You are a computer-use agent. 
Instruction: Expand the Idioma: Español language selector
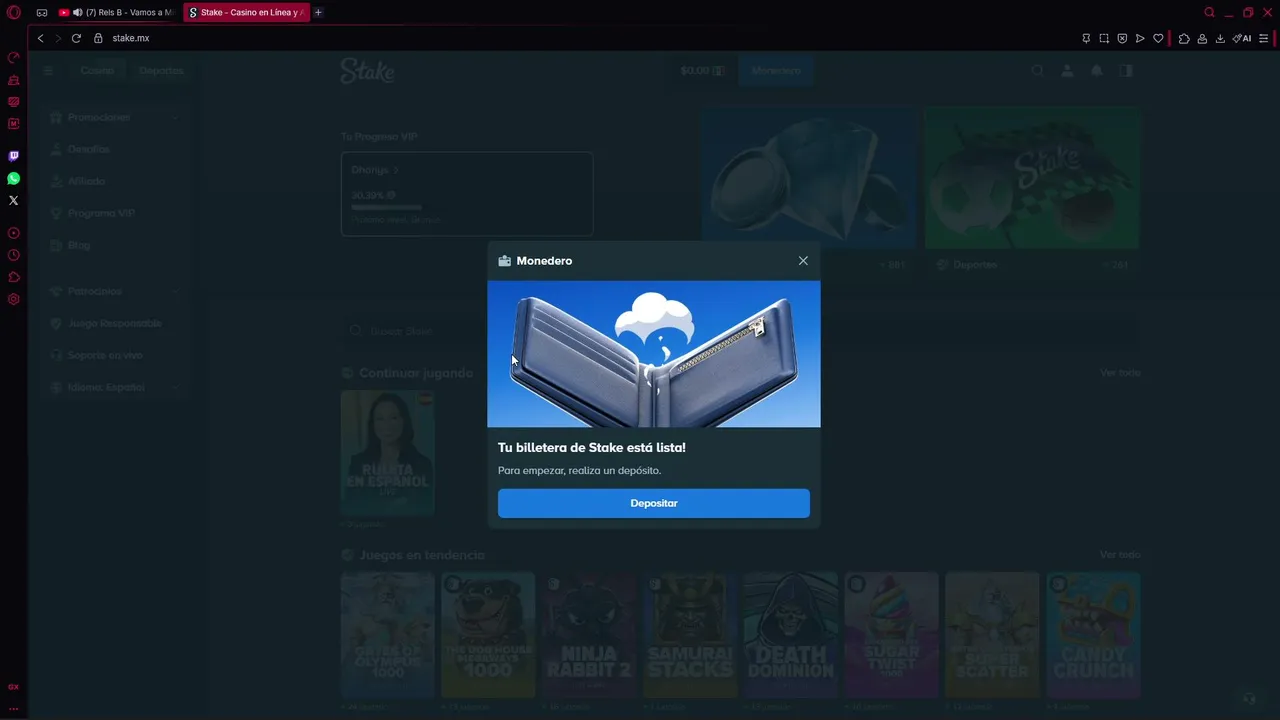pyautogui.click(x=113, y=387)
